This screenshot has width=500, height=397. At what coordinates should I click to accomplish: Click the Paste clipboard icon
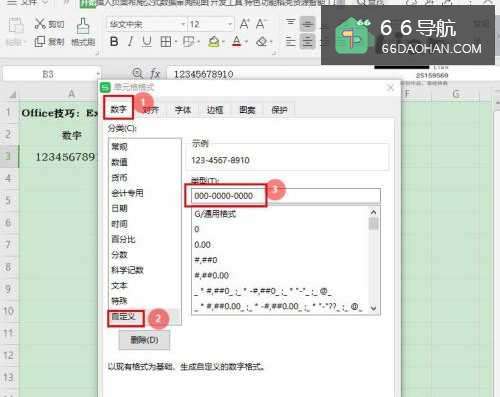16,26
